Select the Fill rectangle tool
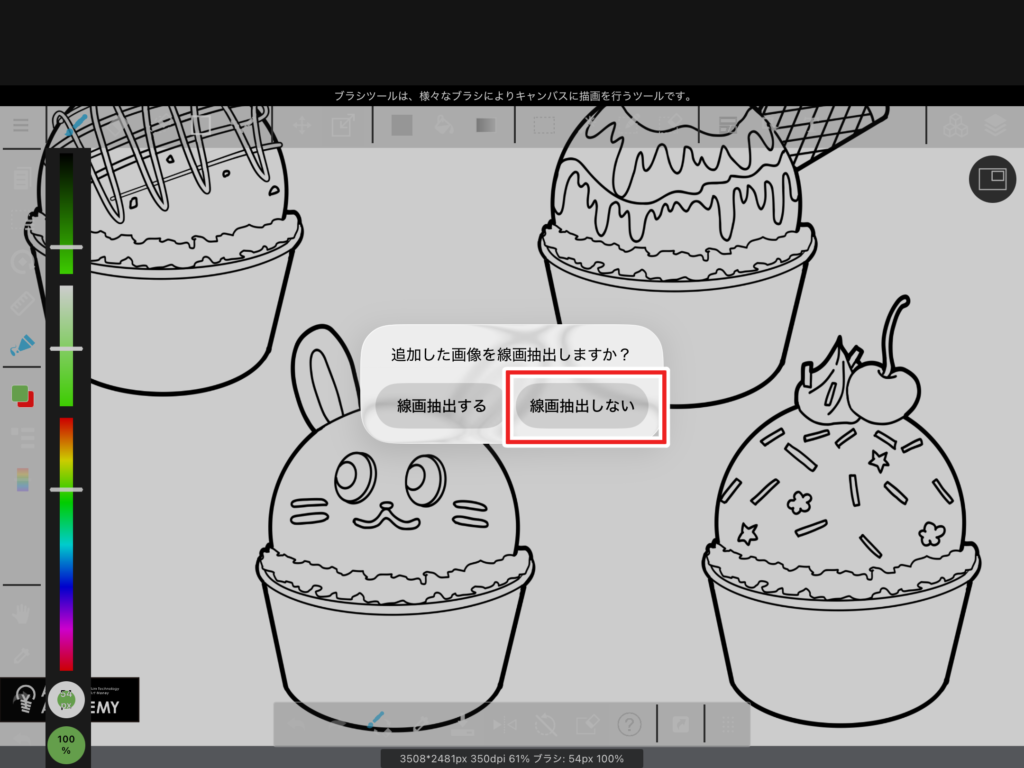1024x768 pixels. (x=402, y=126)
